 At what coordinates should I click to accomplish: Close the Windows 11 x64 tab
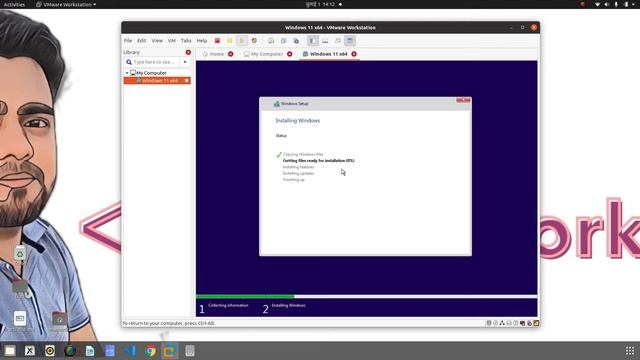pos(354,54)
